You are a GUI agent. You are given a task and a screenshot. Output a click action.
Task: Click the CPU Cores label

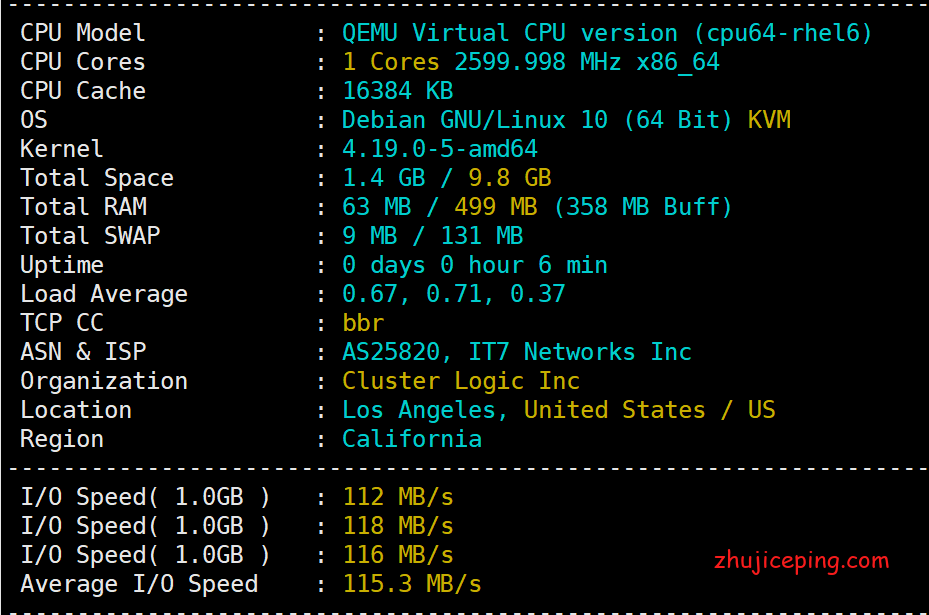82,62
